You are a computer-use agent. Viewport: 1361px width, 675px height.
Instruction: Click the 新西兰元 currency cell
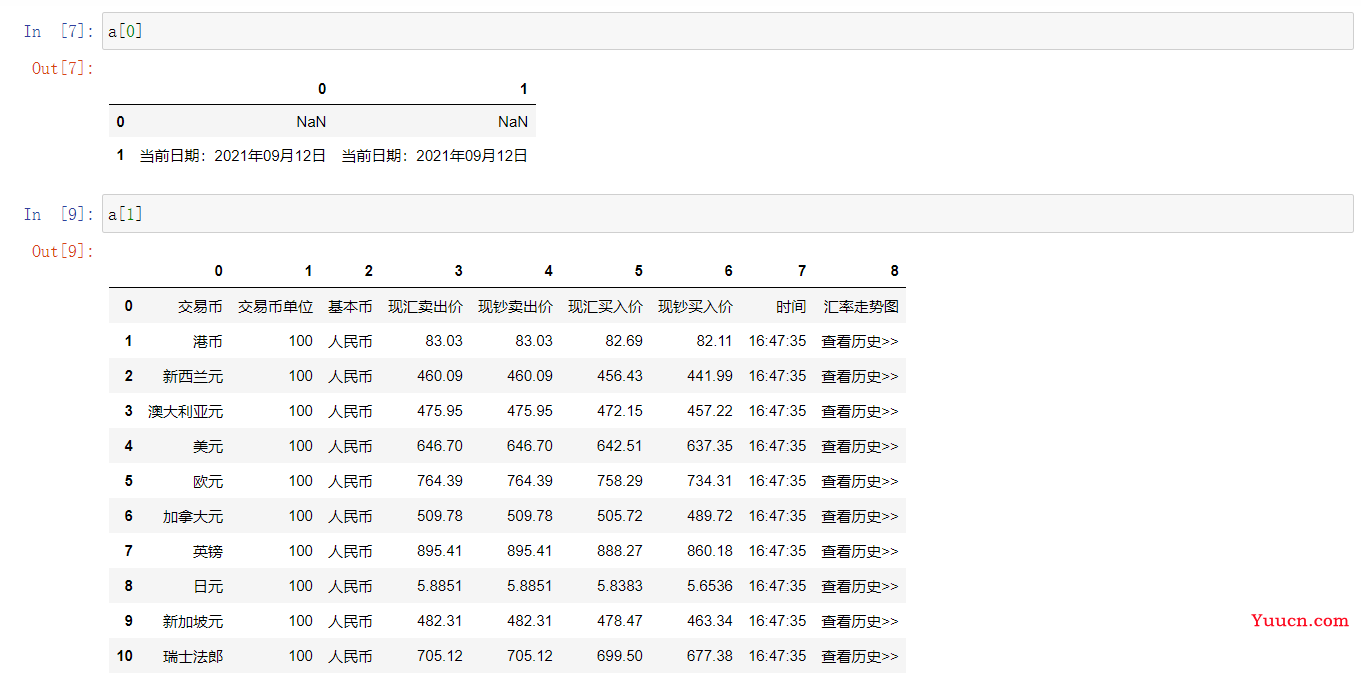click(193, 376)
